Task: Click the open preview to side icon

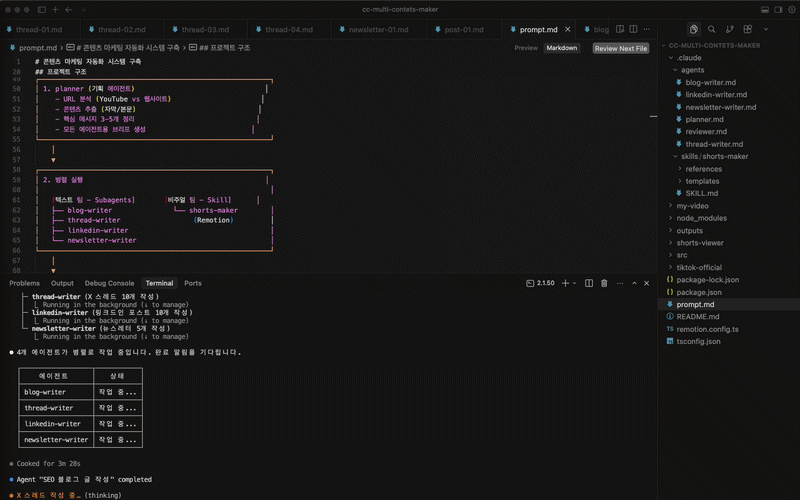Action: coord(620,29)
